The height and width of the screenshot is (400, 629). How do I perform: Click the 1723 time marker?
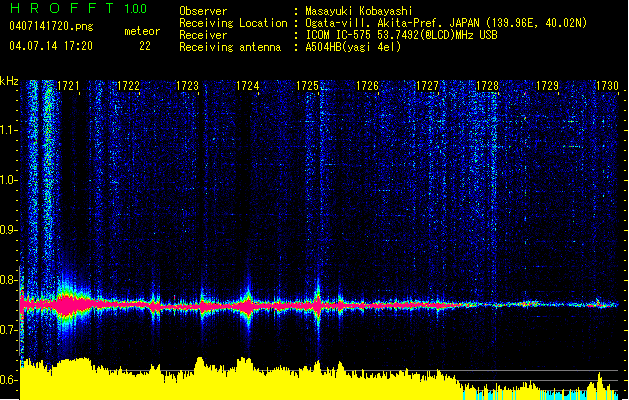[x=188, y=86]
